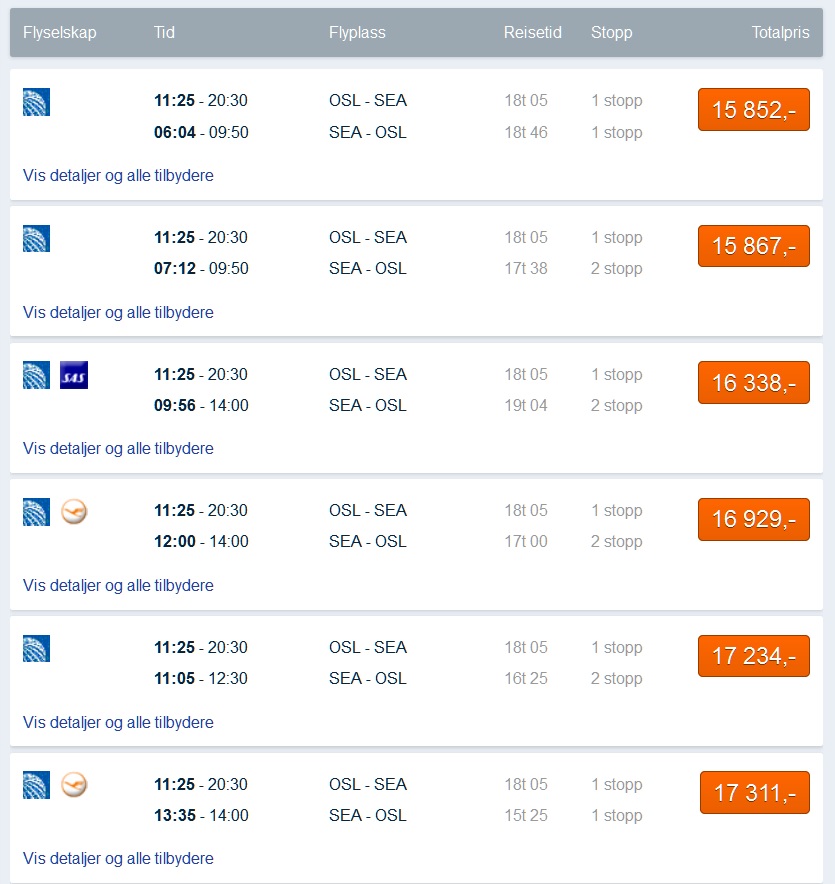Select the 15 852,- price button
This screenshot has width=835, height=884.
(x=754, y=109)
